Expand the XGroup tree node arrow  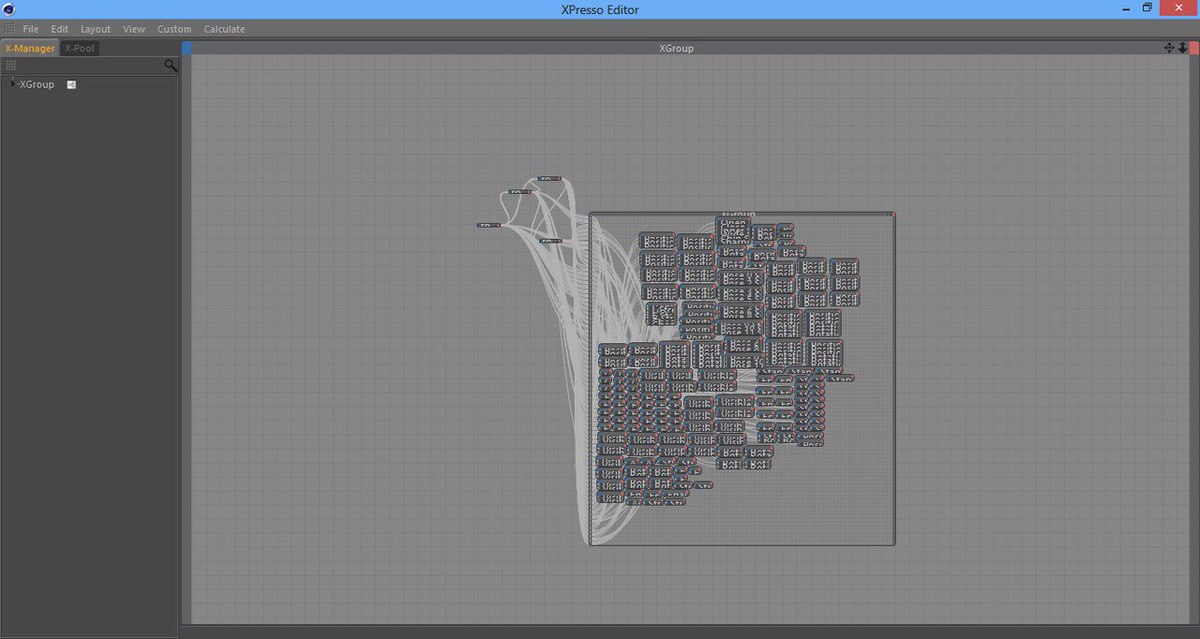coord(12,84)
